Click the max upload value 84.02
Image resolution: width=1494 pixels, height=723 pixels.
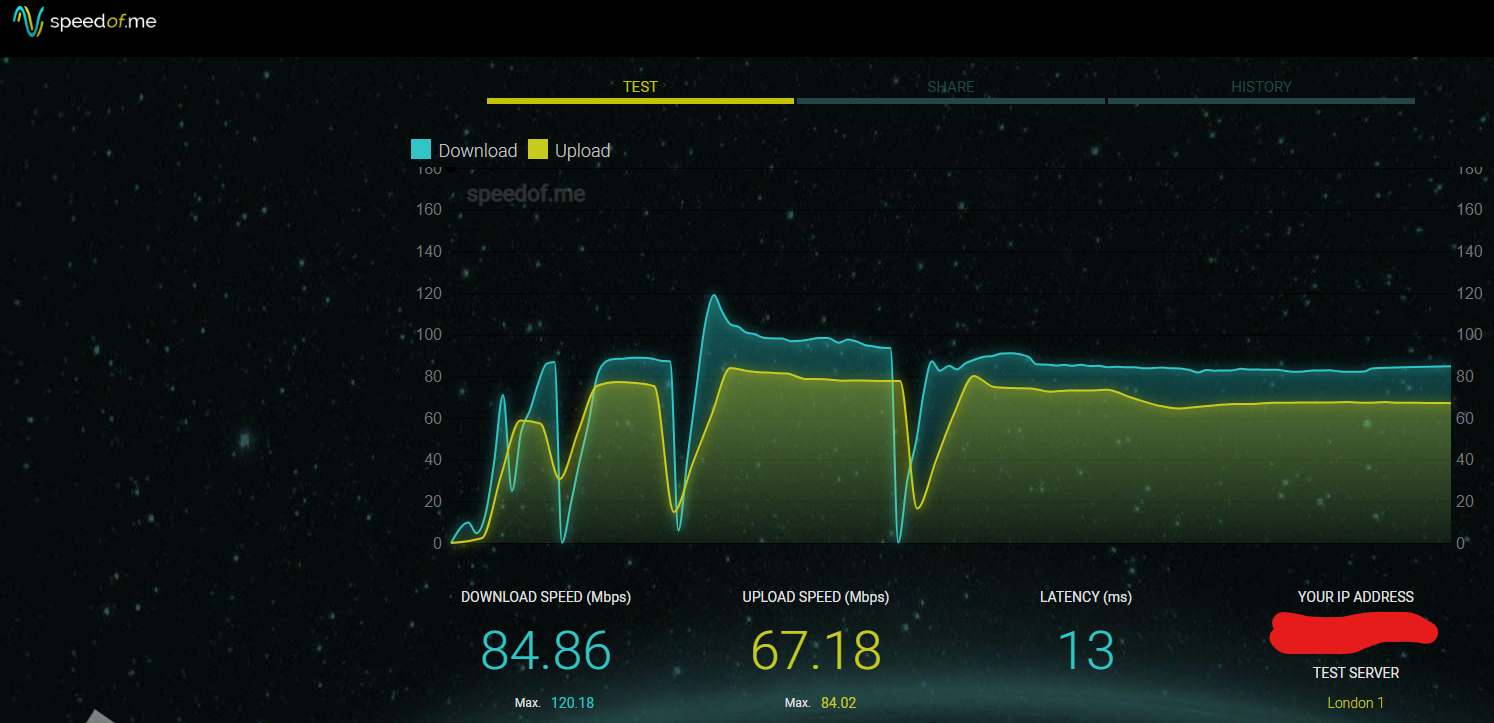pos(838,703)
